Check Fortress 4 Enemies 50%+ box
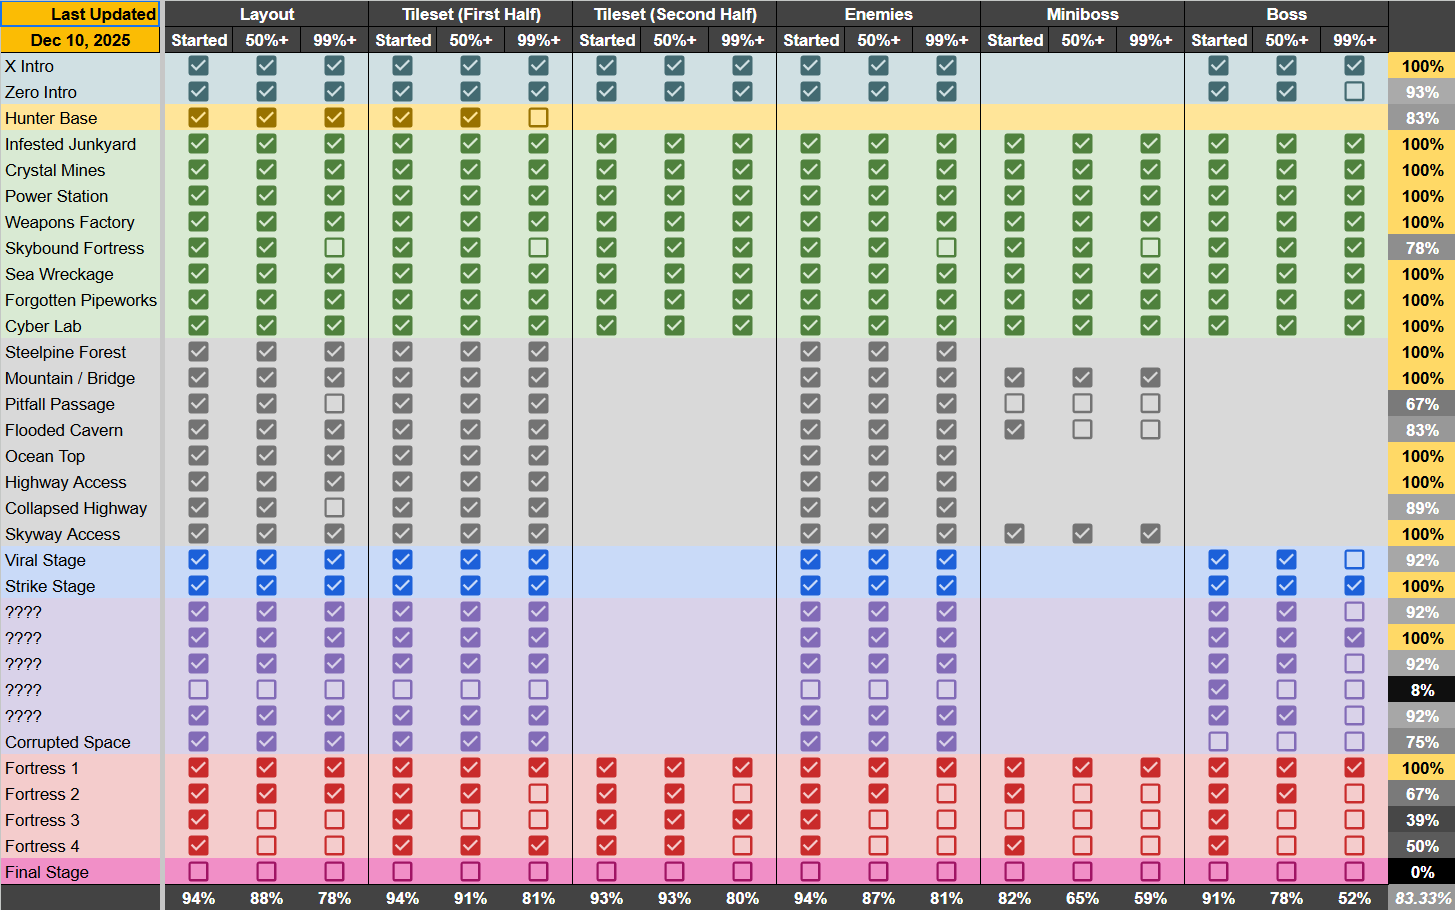 878,846
